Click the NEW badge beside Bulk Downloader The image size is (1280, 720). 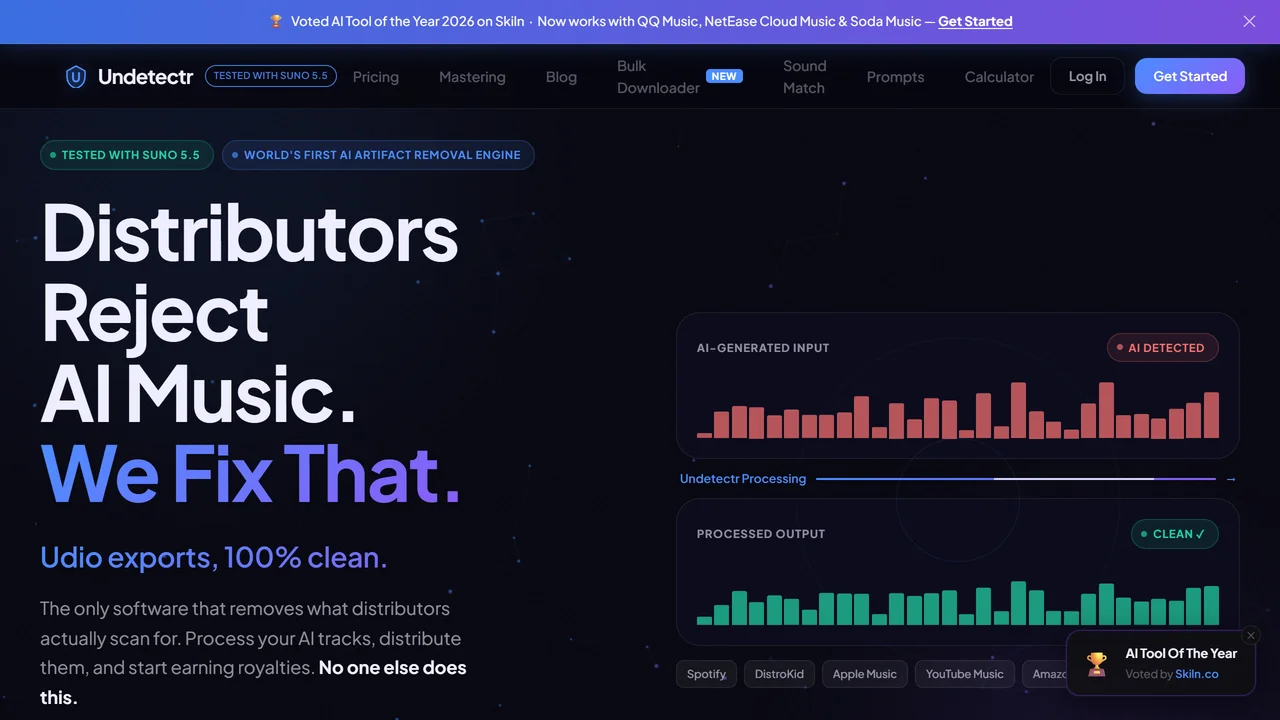pyautogui.click(x=724, y=76)
